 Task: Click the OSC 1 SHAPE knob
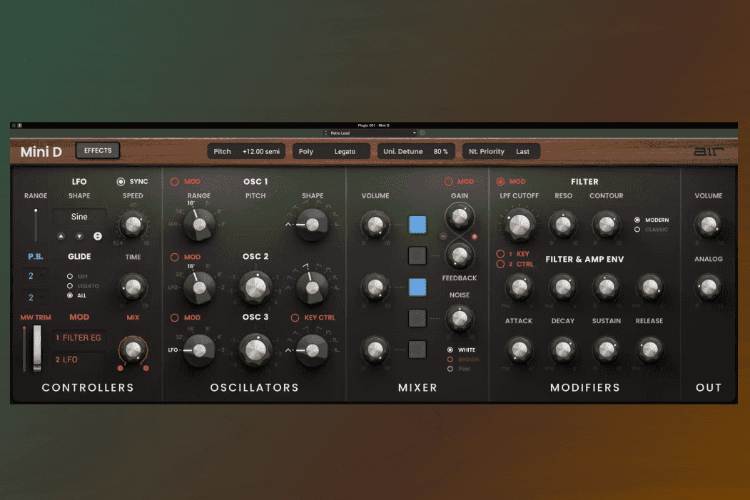[312, 224]
